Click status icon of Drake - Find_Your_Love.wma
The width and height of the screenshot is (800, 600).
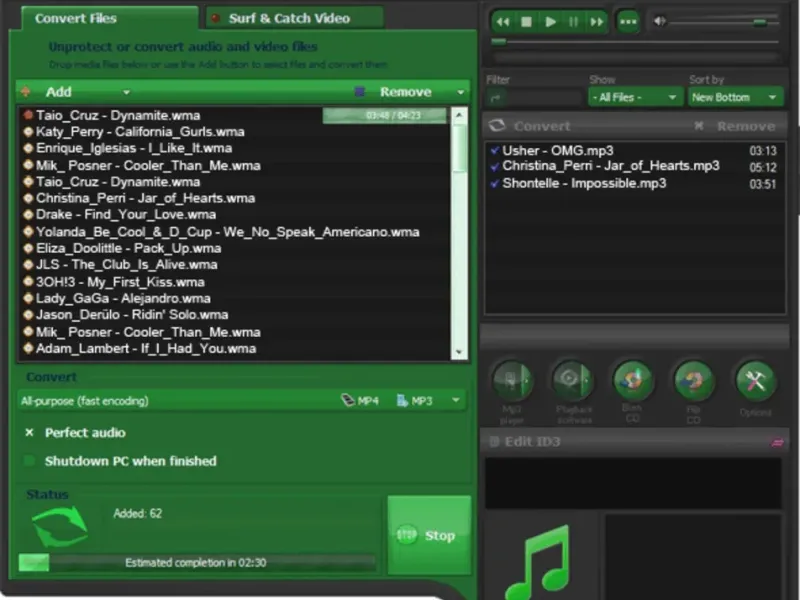29,214
